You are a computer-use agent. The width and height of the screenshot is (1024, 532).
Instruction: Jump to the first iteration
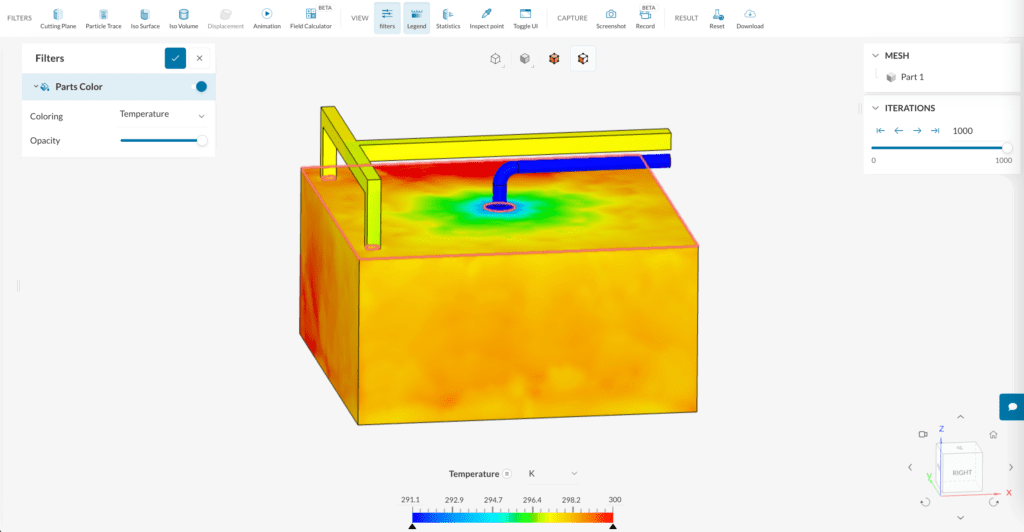[x=880, y=131]
